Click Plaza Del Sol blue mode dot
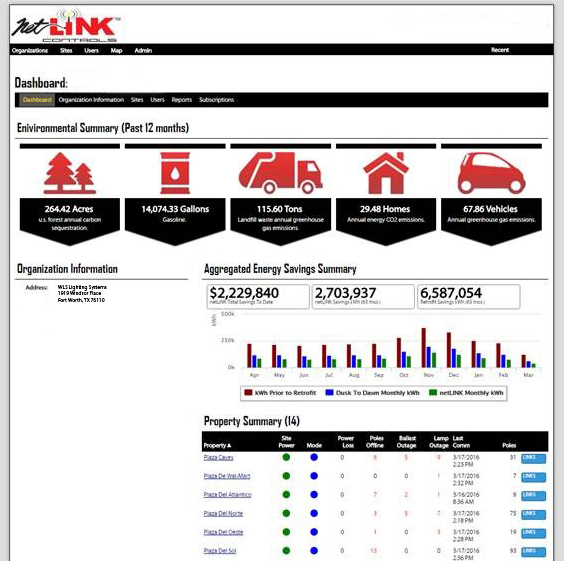The image size is (564, 561). pyautogui.click(x=314, y=551)
